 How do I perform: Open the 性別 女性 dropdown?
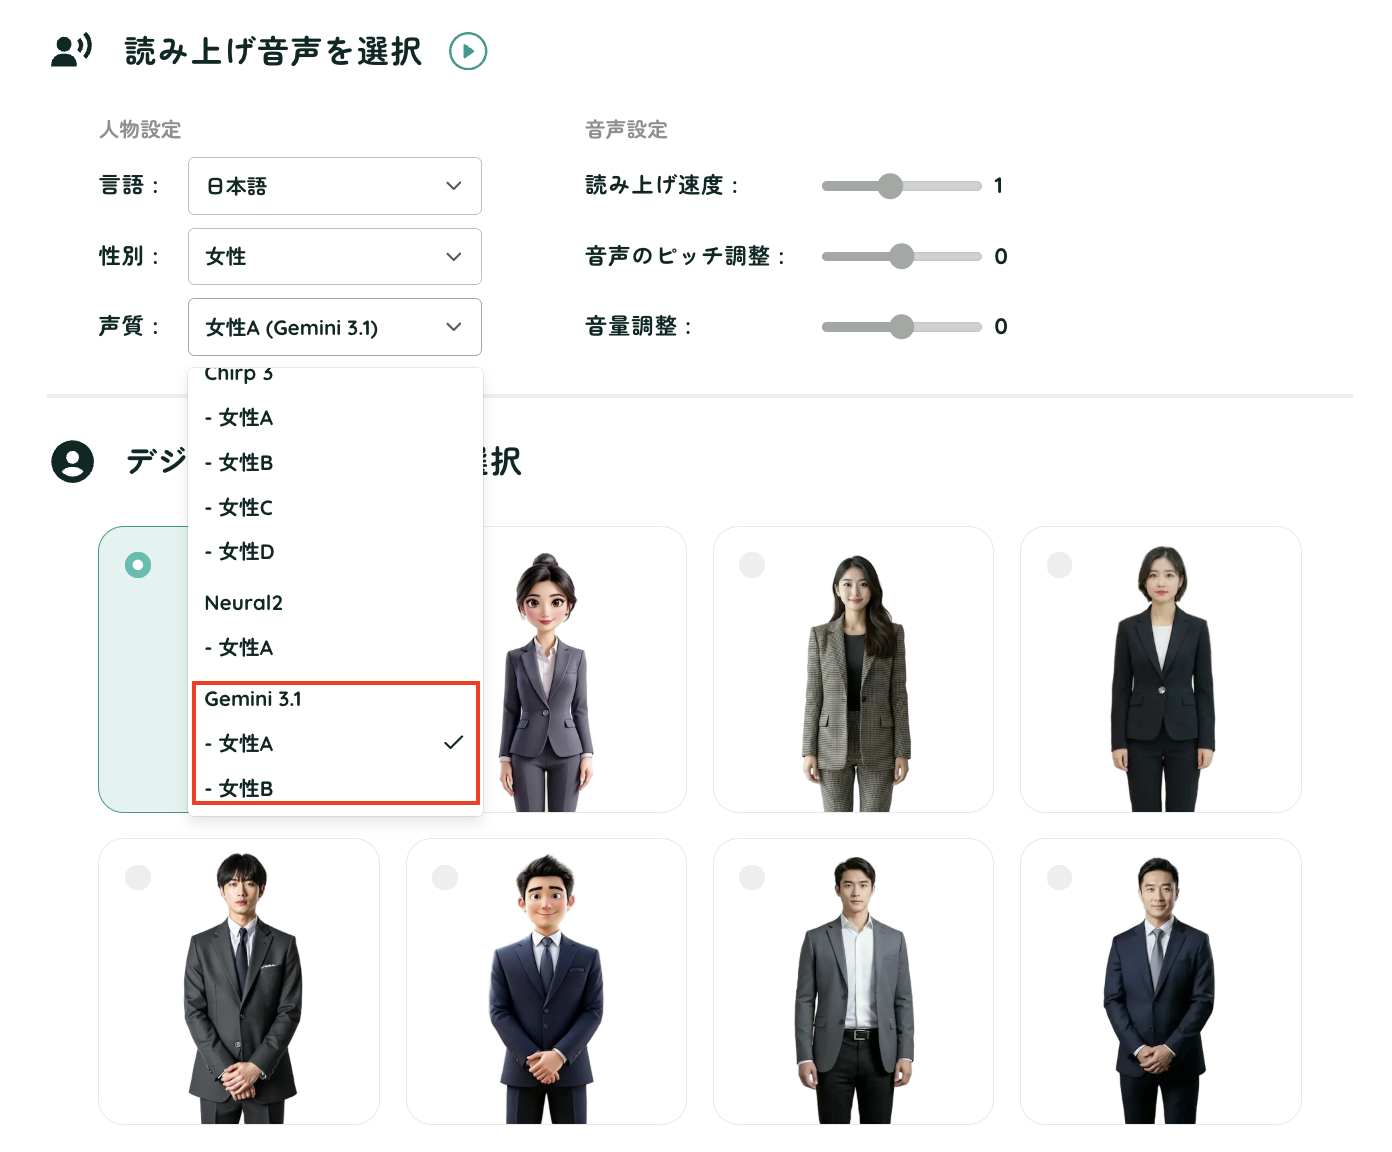pyautogui.click(x=335, y=257)
